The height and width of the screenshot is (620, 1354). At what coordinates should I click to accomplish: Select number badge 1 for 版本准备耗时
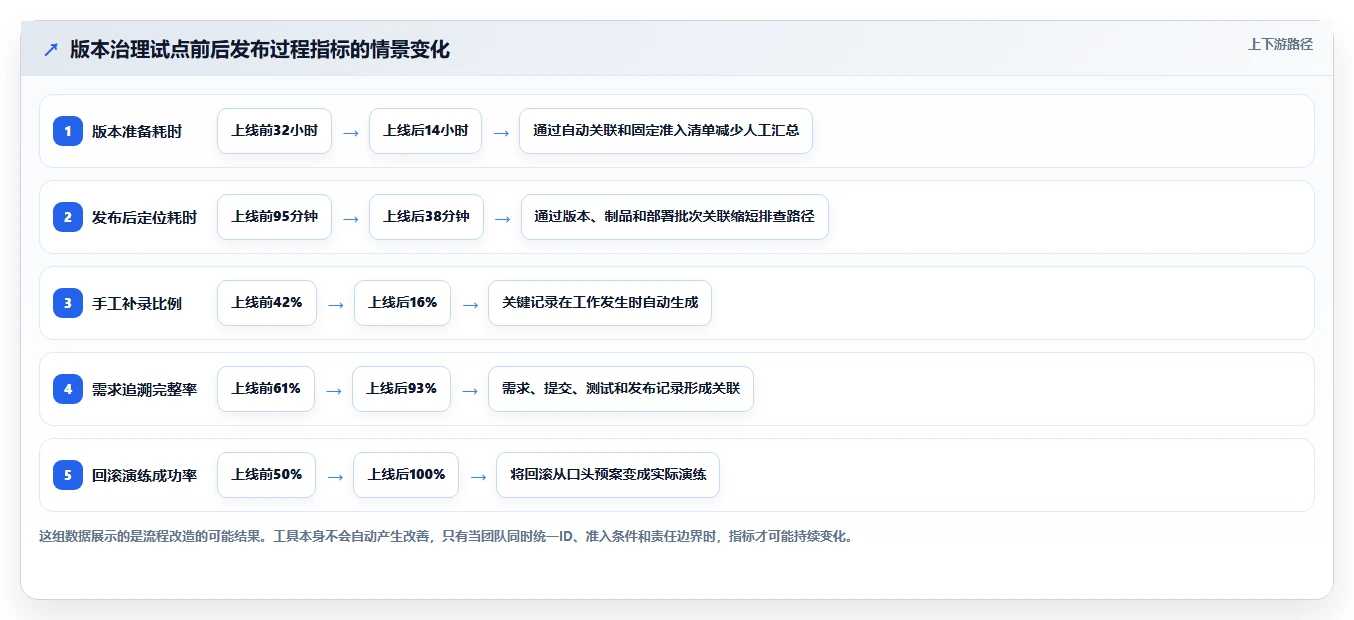[x=68, y=131]
